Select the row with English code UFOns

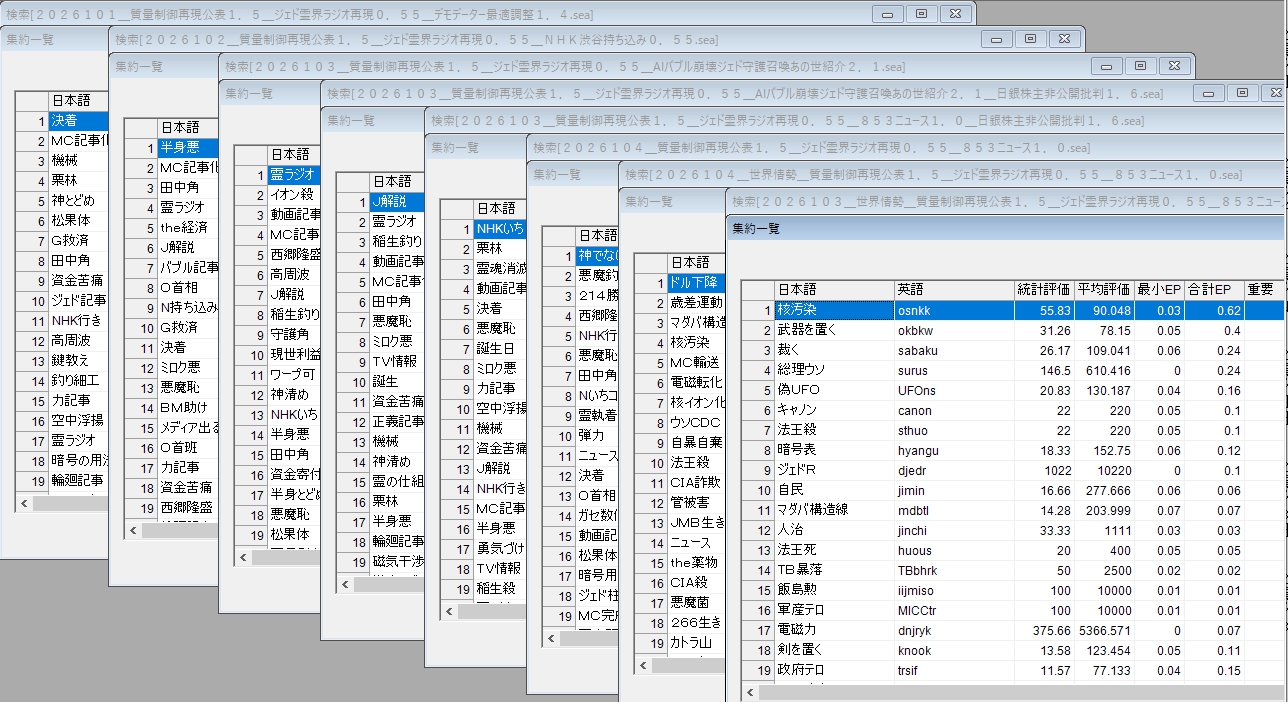(916, 390)
